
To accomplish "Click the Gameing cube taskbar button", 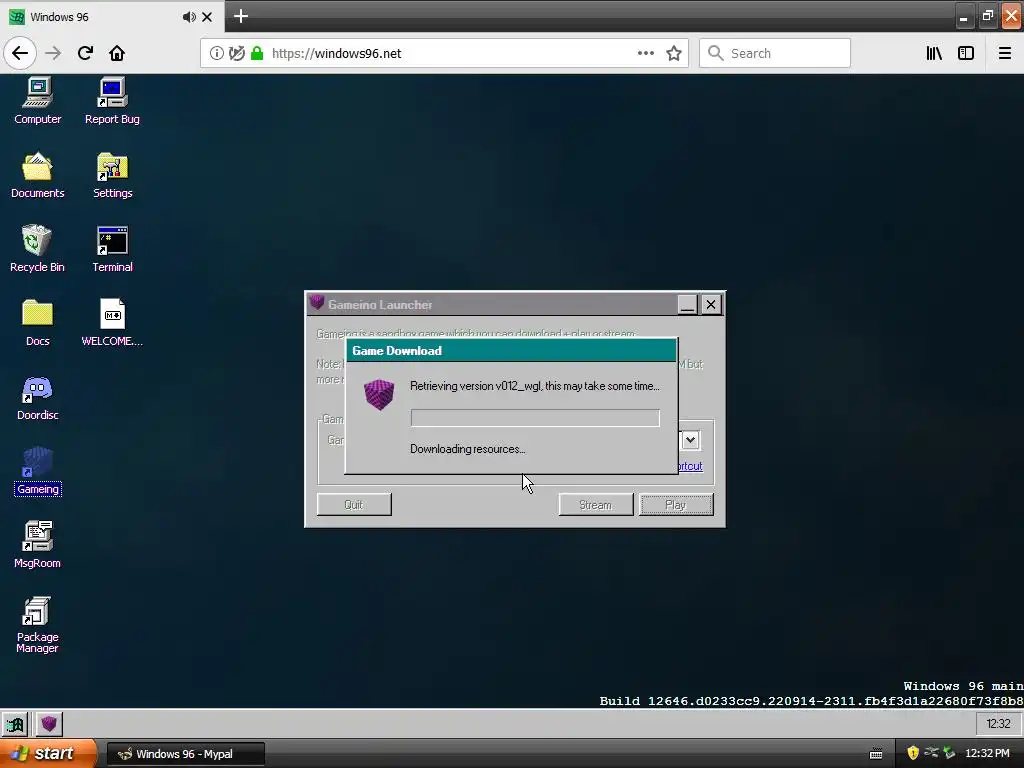I will point(48,724).
